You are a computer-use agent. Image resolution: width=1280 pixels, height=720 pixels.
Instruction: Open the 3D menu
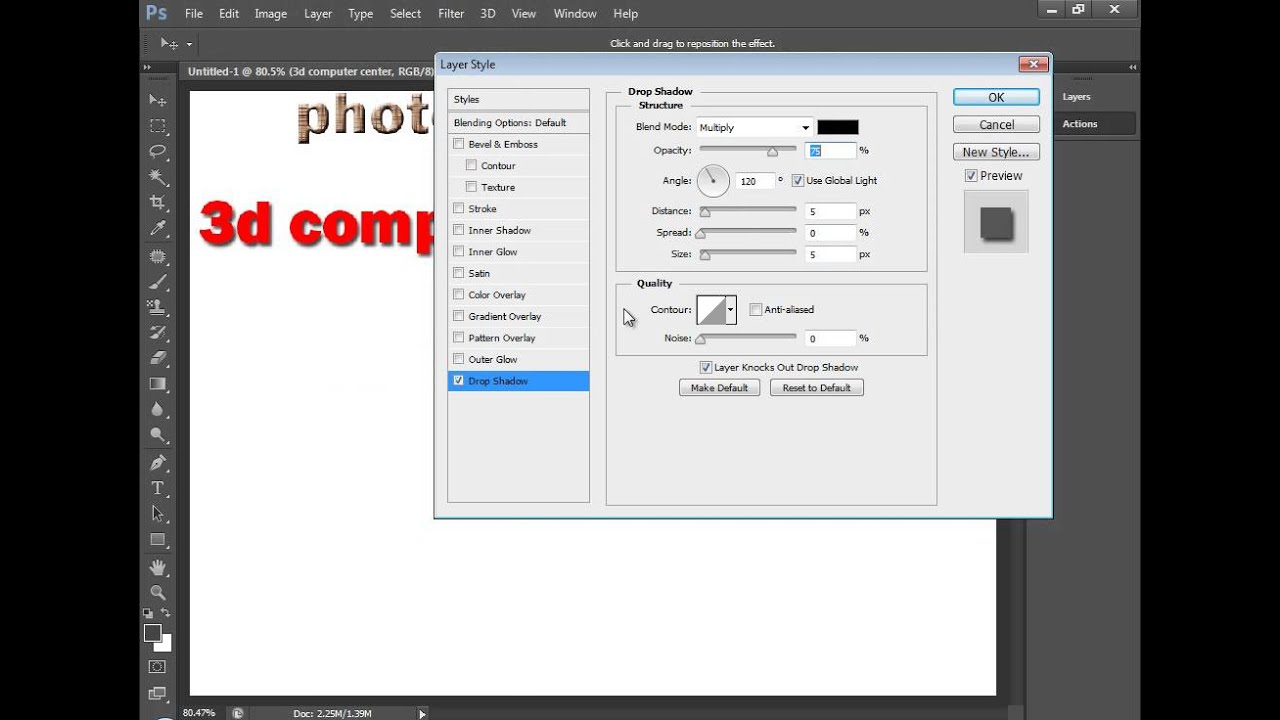coord(488,14)
